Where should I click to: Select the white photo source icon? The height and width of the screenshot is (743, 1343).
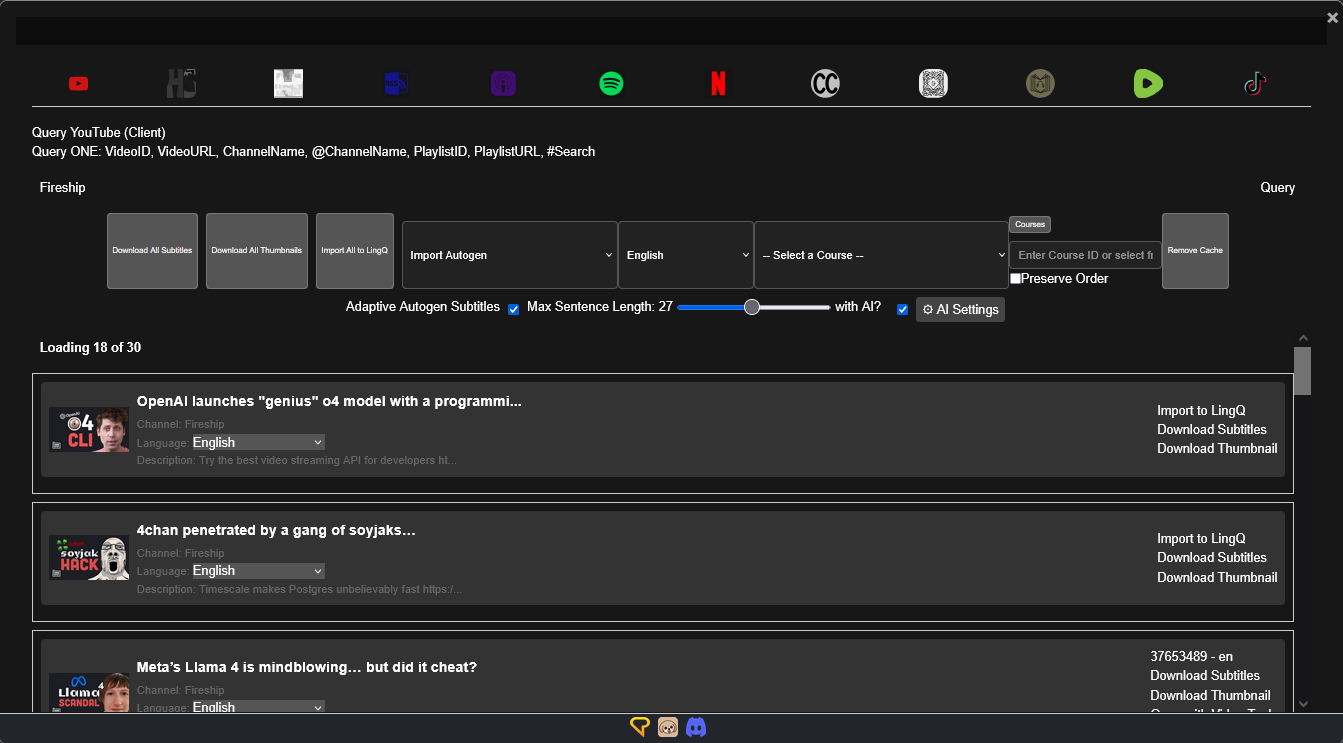pos(288,83)
